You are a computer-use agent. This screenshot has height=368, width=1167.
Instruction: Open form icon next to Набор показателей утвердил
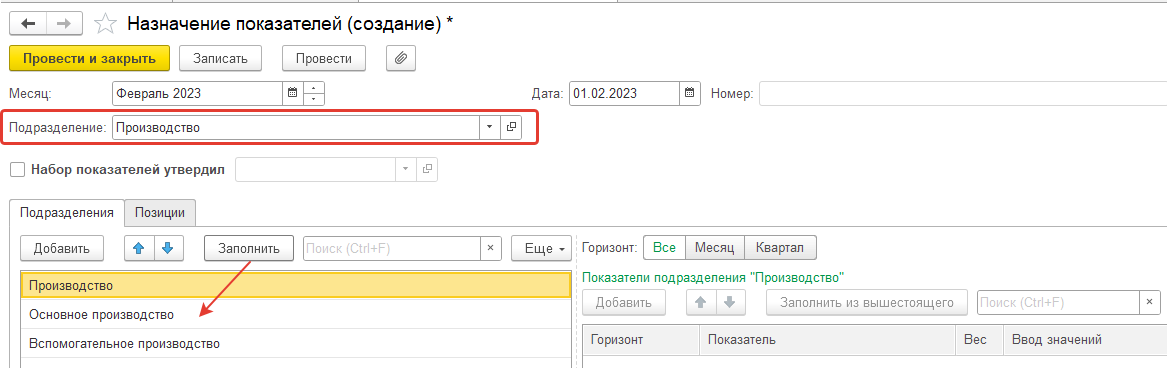coord(427,169)
